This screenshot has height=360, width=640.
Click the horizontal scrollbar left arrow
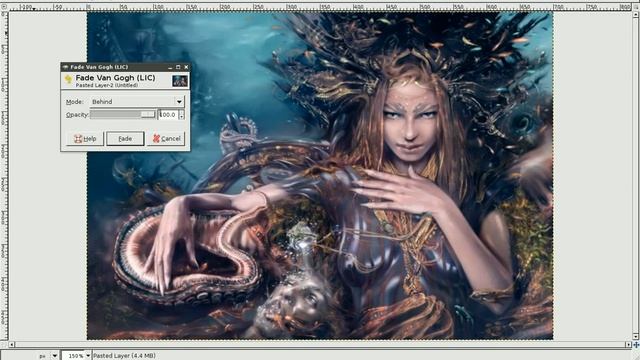coord(11,345)
